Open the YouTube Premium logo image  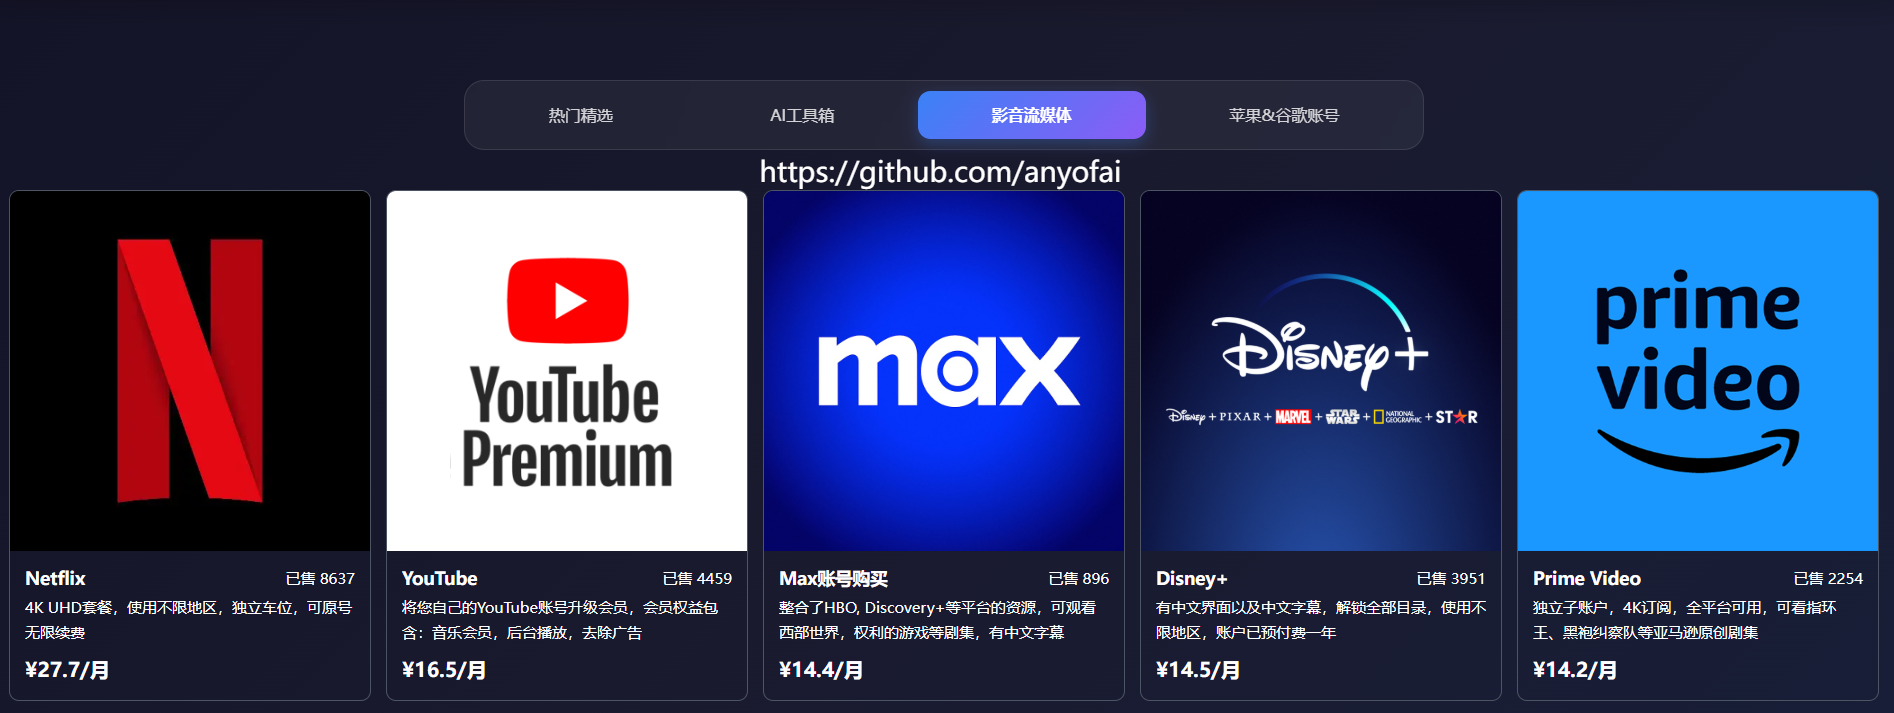tap(567, 371)
